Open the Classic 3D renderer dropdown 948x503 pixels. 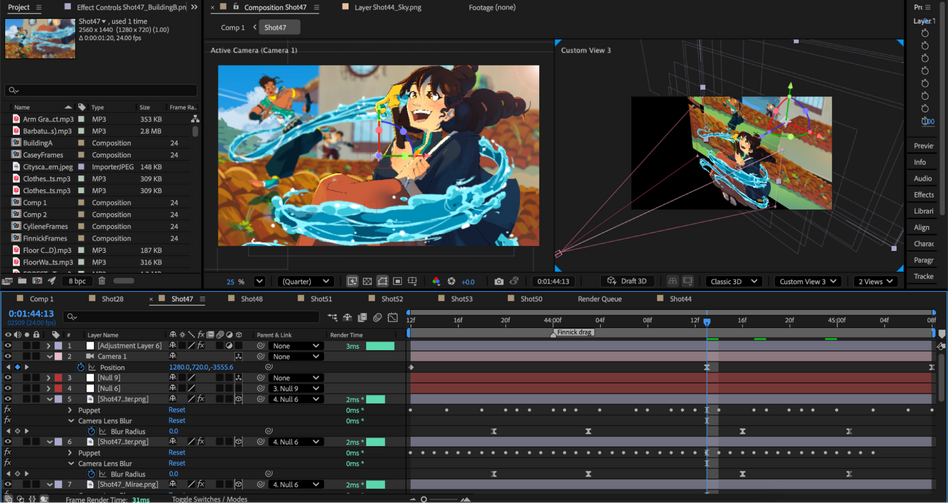734,282
